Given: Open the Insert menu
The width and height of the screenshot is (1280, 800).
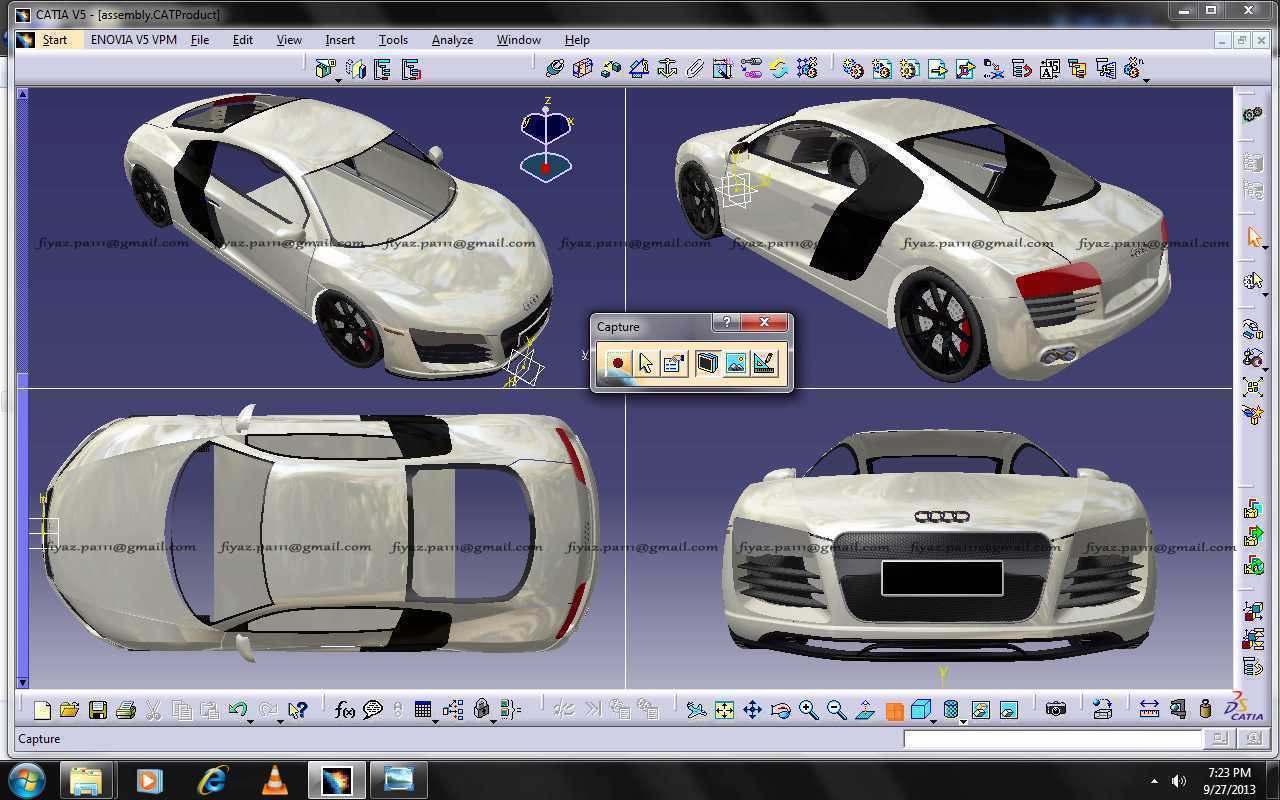Looking at the screenshot, I should tap(340, 40).
